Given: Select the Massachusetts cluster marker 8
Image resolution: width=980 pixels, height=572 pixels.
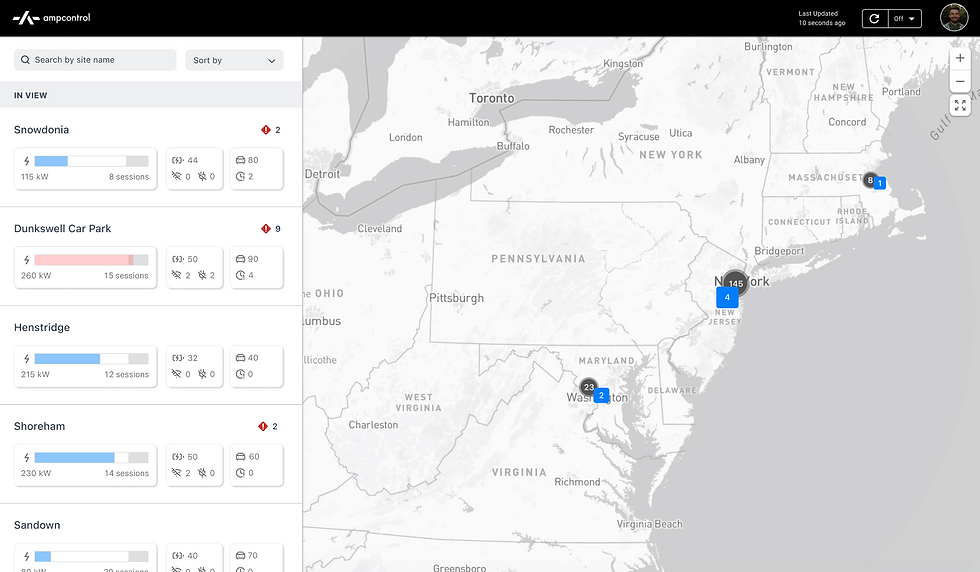Looking at the screenshot, I should (x=870, y=180).
